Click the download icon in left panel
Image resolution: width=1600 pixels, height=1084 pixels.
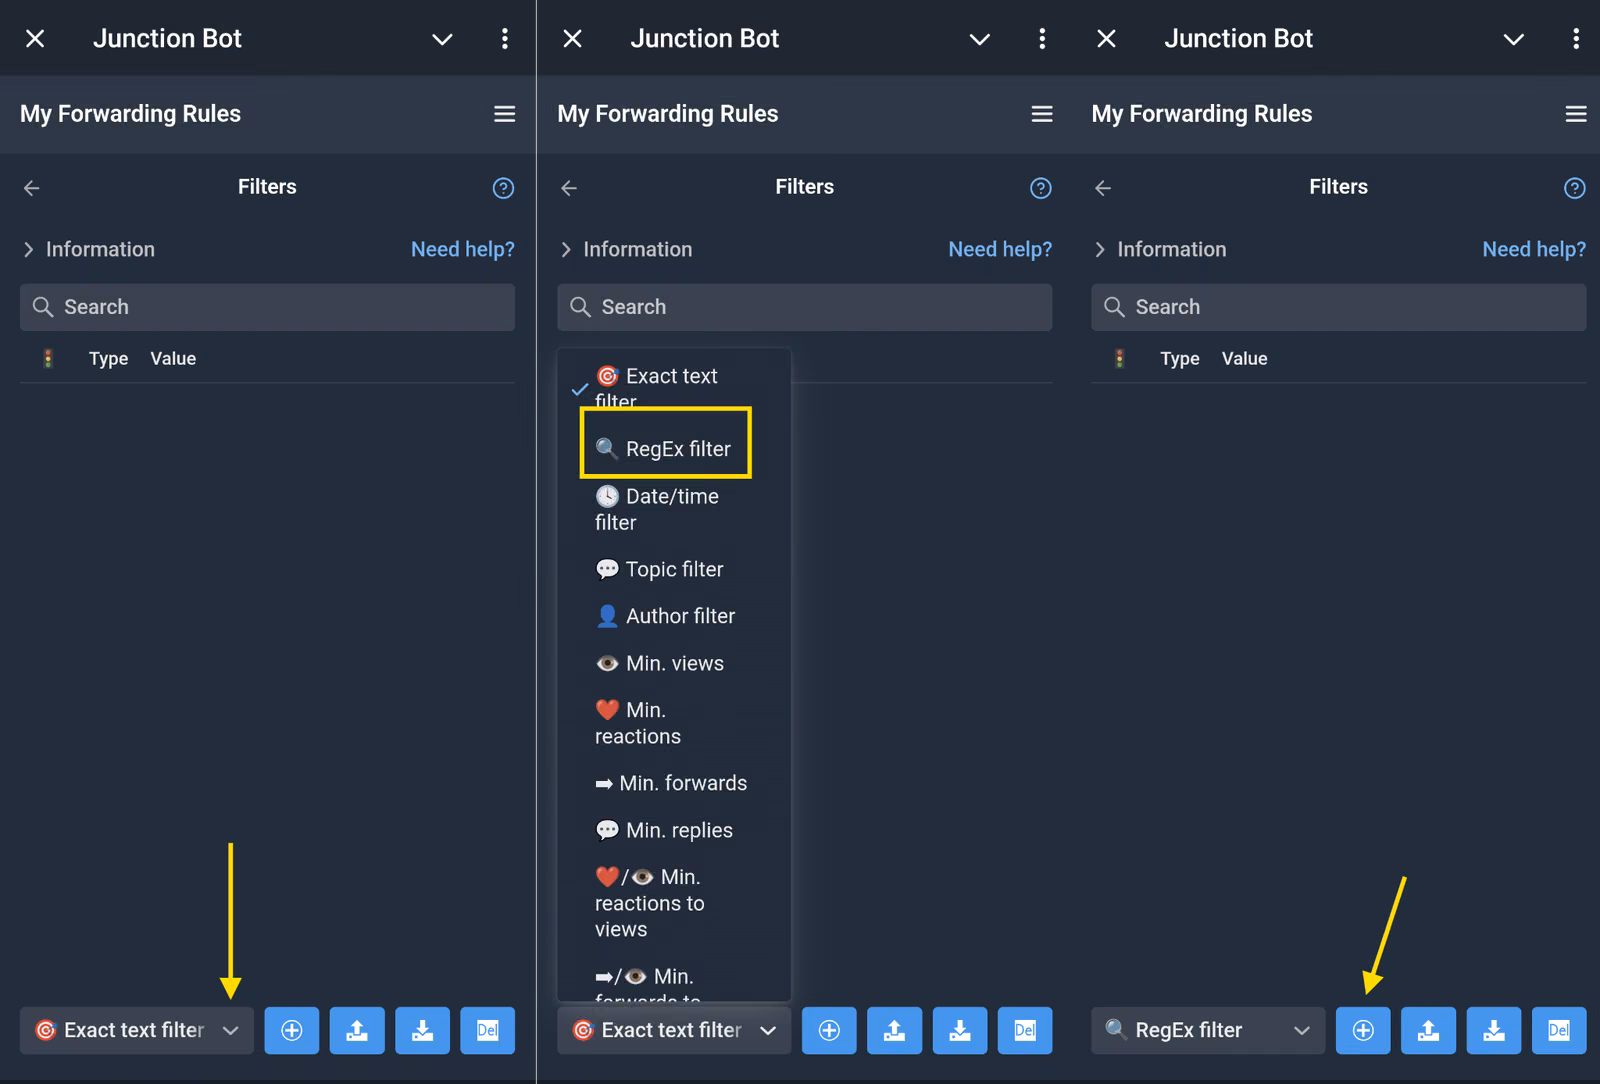click(x=422, y=1030)
